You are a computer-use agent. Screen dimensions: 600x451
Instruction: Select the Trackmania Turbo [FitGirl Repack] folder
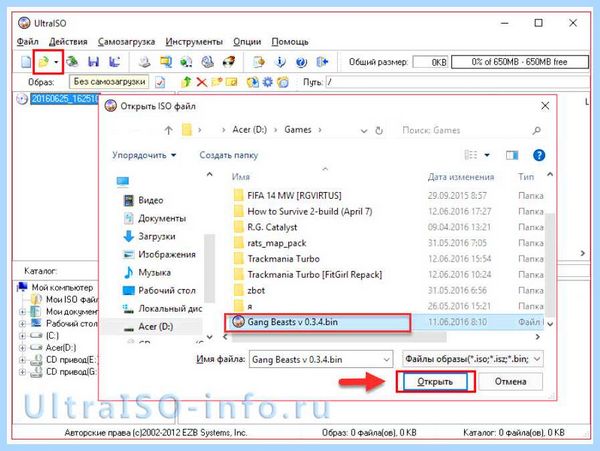coord(308,274)
